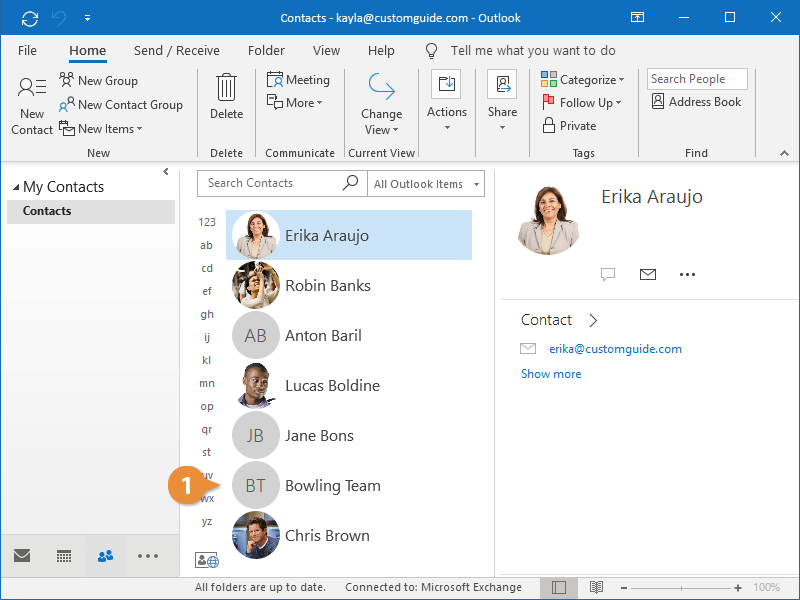Jump to the mn index letter

(x=207, y=383)
